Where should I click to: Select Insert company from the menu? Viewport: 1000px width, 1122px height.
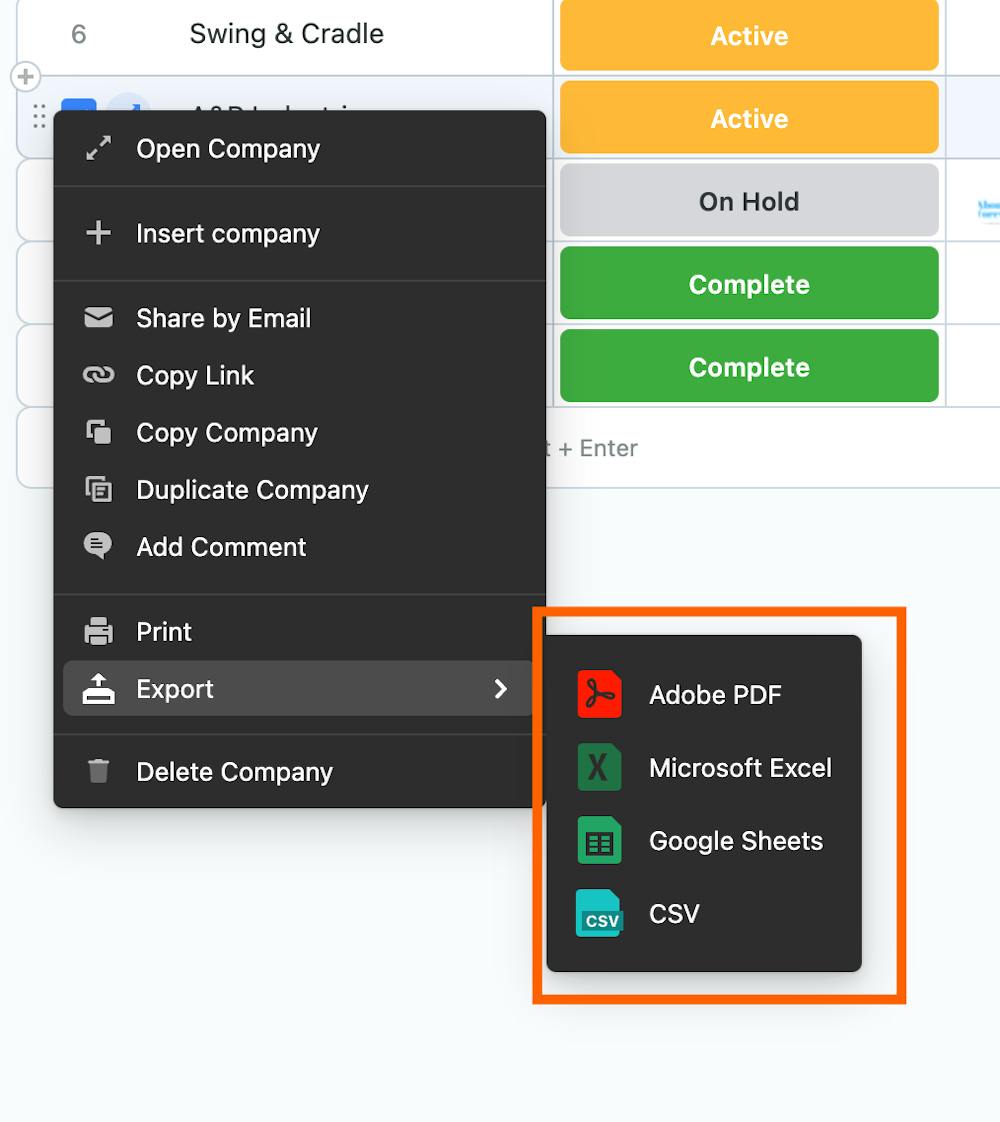[228, 234]
